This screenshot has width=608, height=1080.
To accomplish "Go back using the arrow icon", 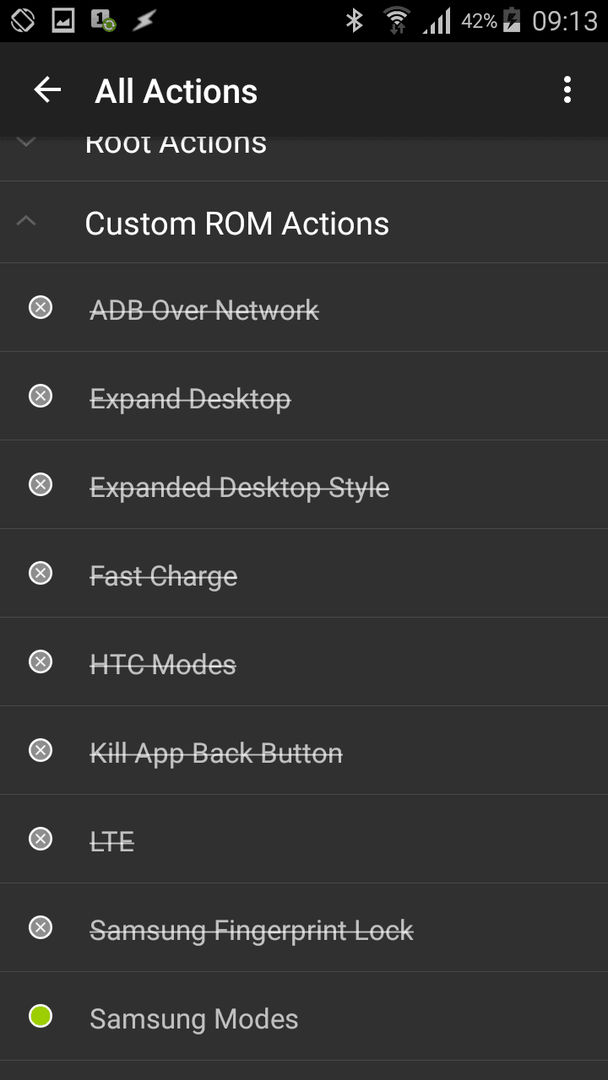I will pyautogui.click(x=48, y=90).
